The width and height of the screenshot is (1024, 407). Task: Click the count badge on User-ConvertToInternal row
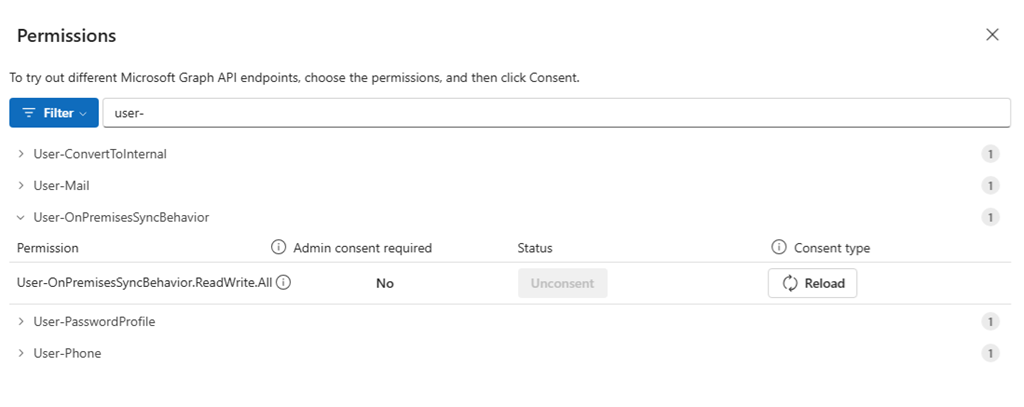[x=990, y=154]
